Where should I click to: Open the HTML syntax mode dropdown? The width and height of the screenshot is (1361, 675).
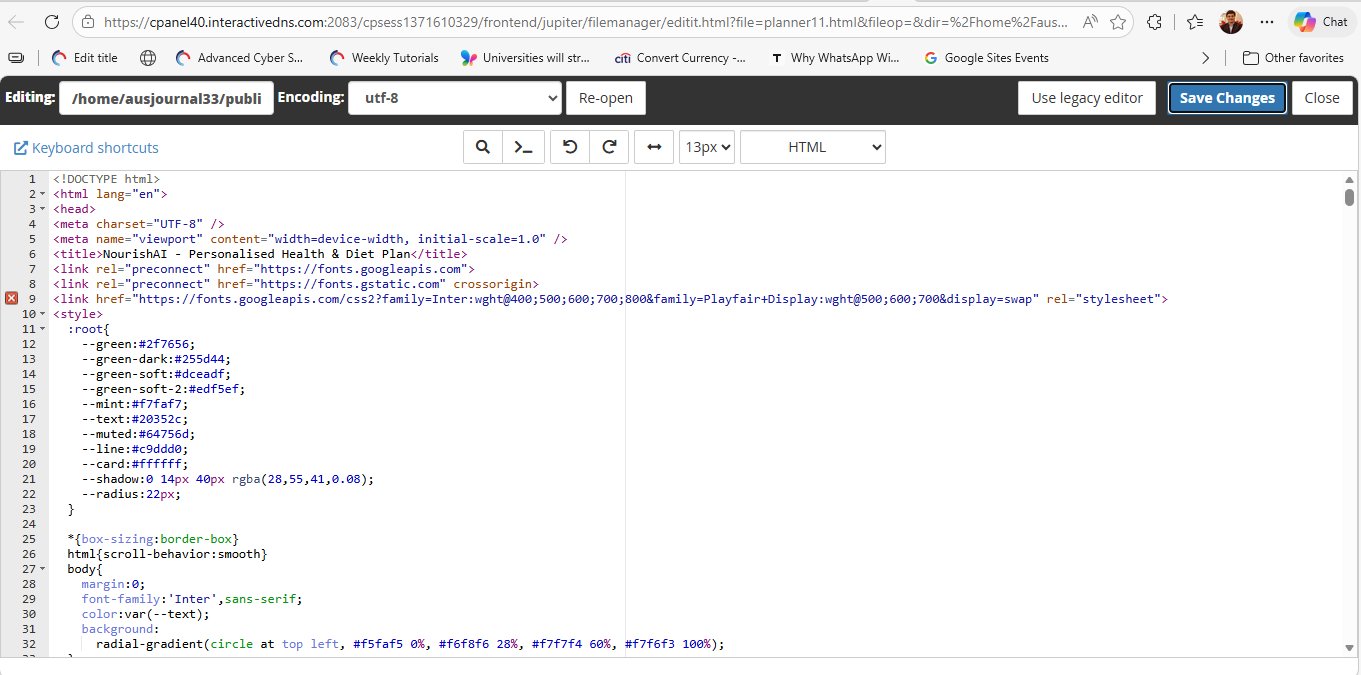812,146
